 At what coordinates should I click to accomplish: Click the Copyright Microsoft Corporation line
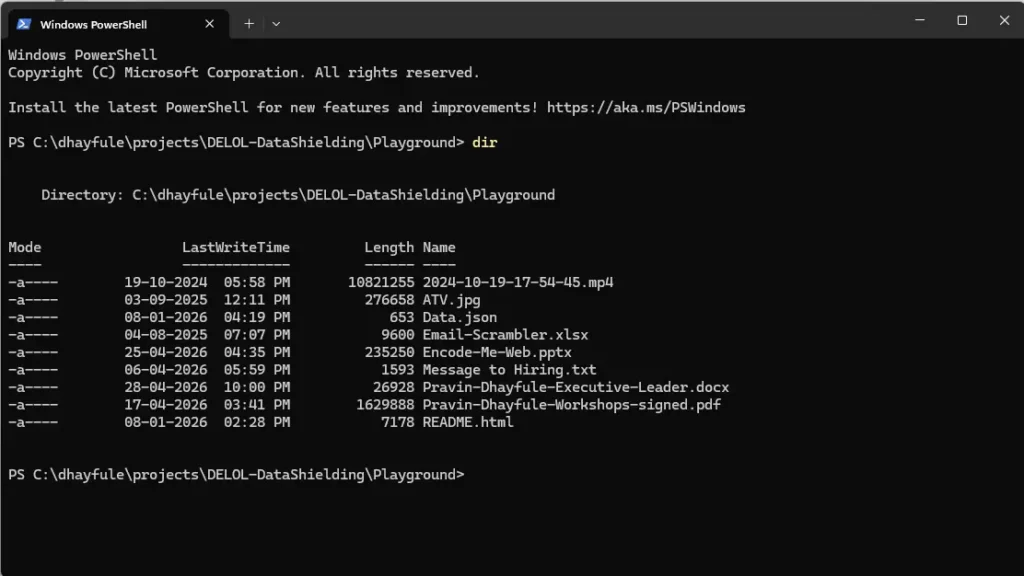click(x=244, y=72)
